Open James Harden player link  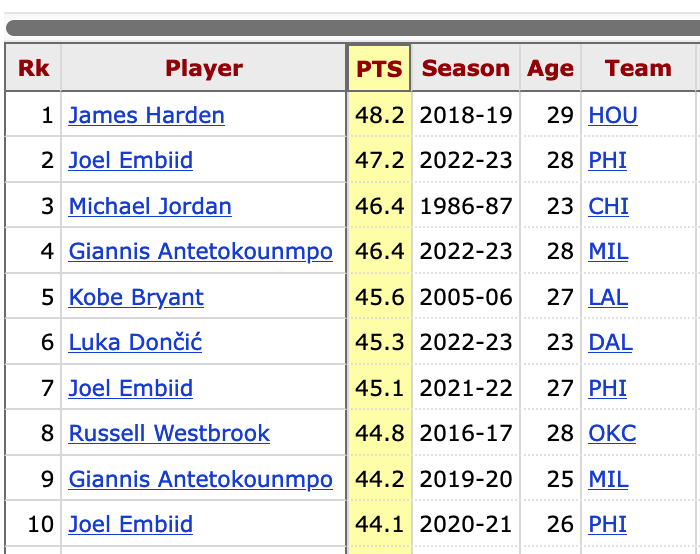click(x=146, y=115)
